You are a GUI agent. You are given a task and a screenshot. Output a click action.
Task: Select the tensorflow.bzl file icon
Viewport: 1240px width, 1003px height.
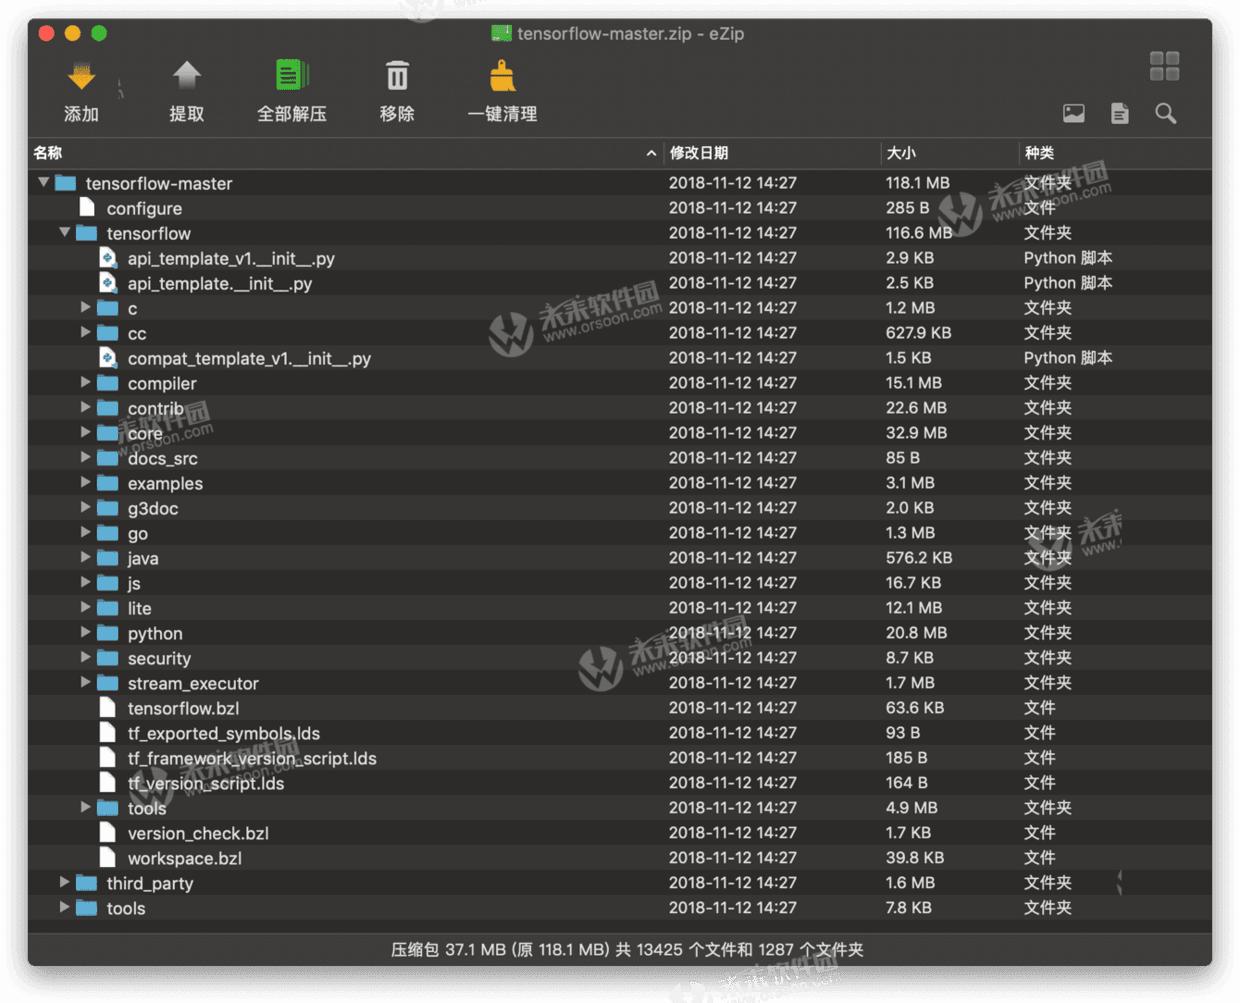pyautogui.click(x=108, y=708)
